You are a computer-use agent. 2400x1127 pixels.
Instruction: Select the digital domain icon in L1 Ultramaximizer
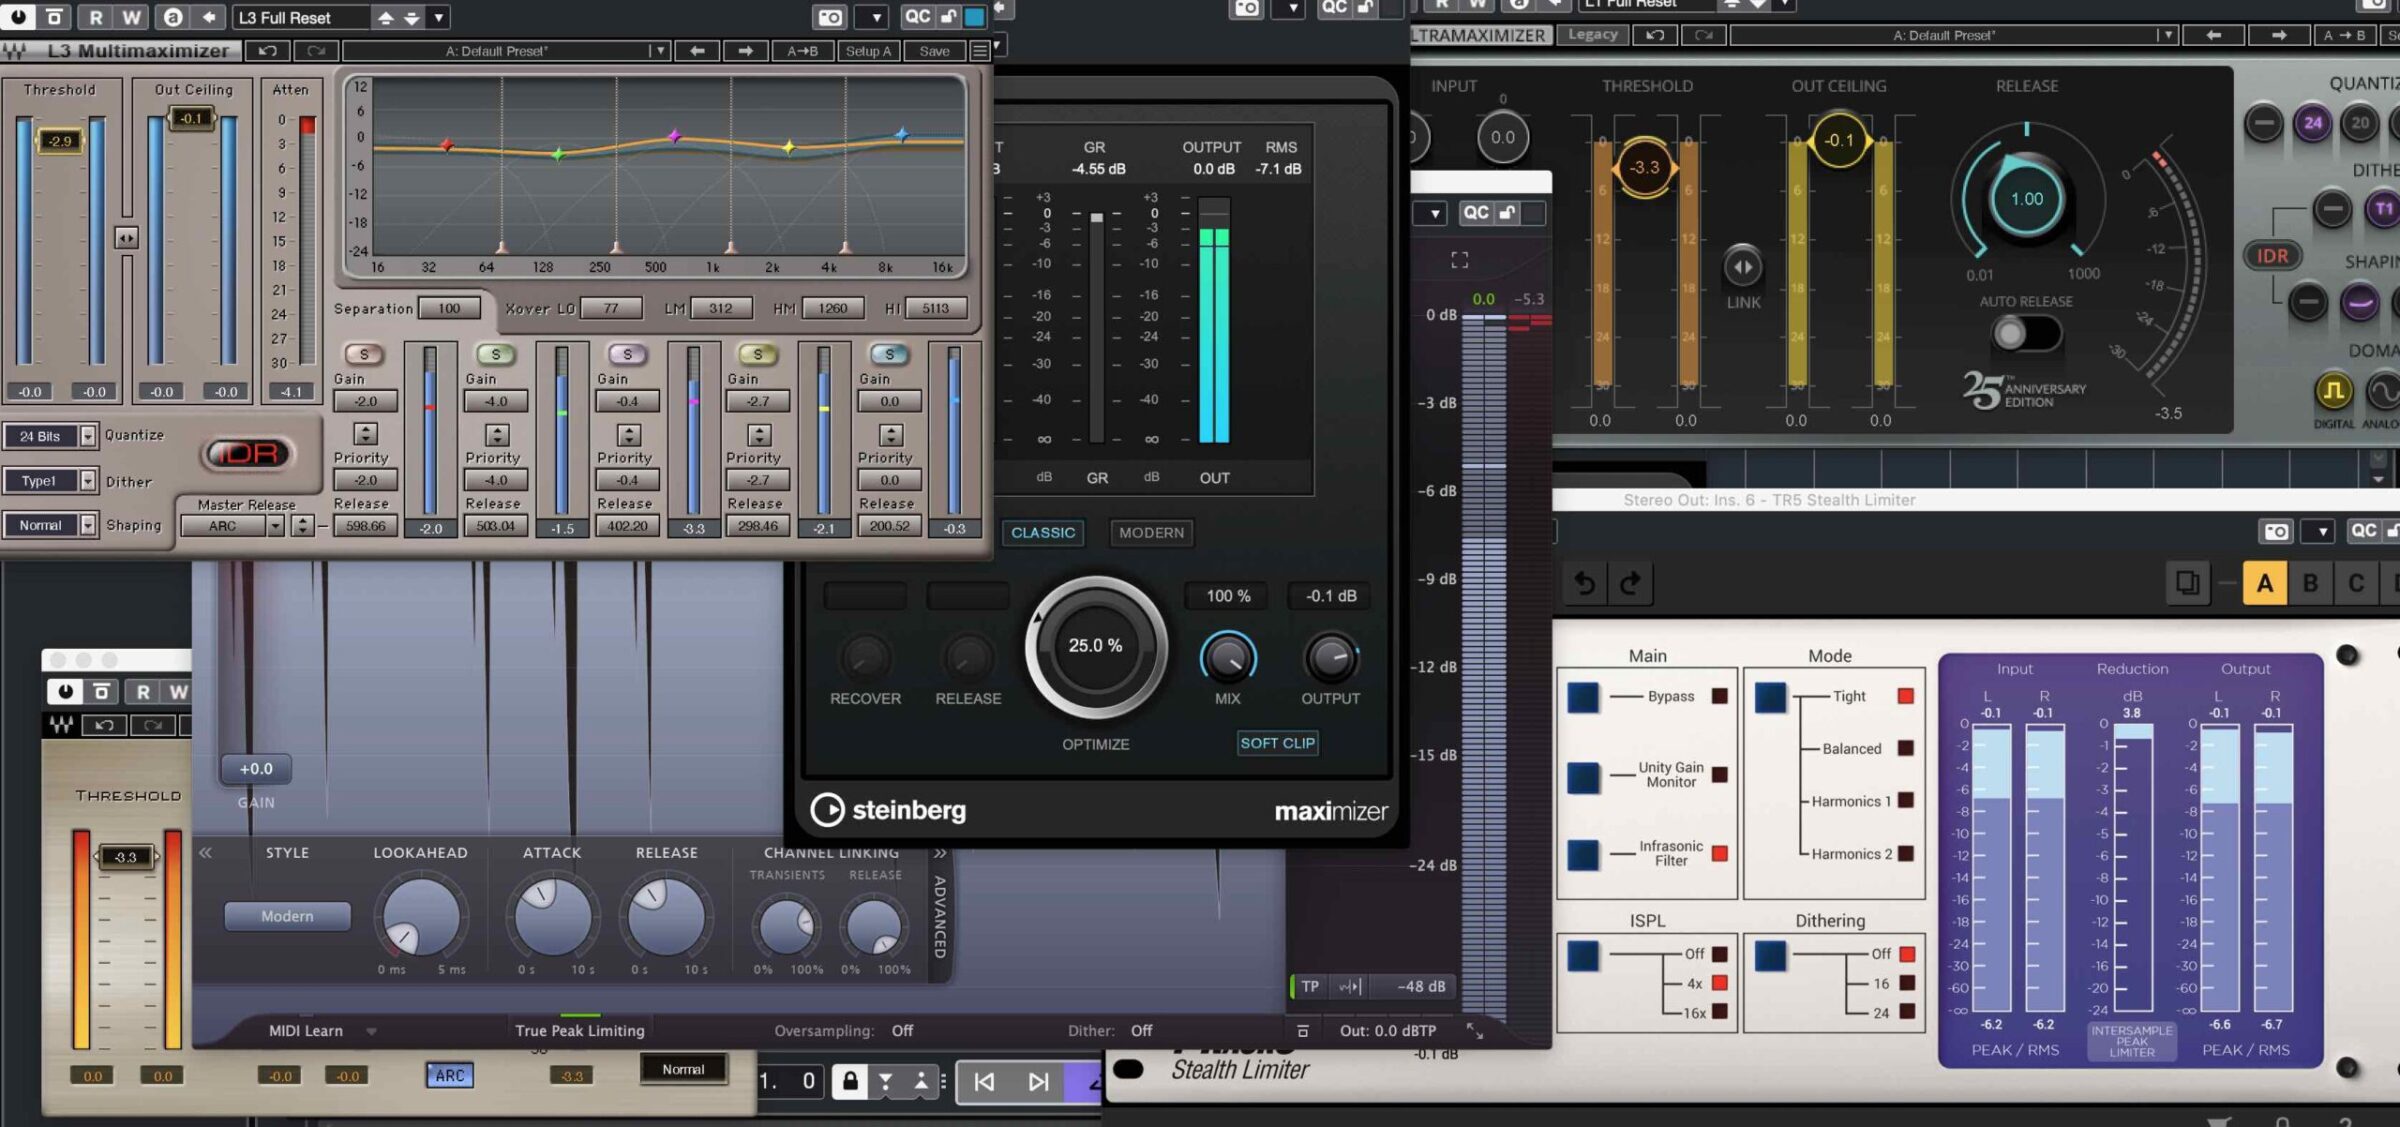click(2333, 391)
